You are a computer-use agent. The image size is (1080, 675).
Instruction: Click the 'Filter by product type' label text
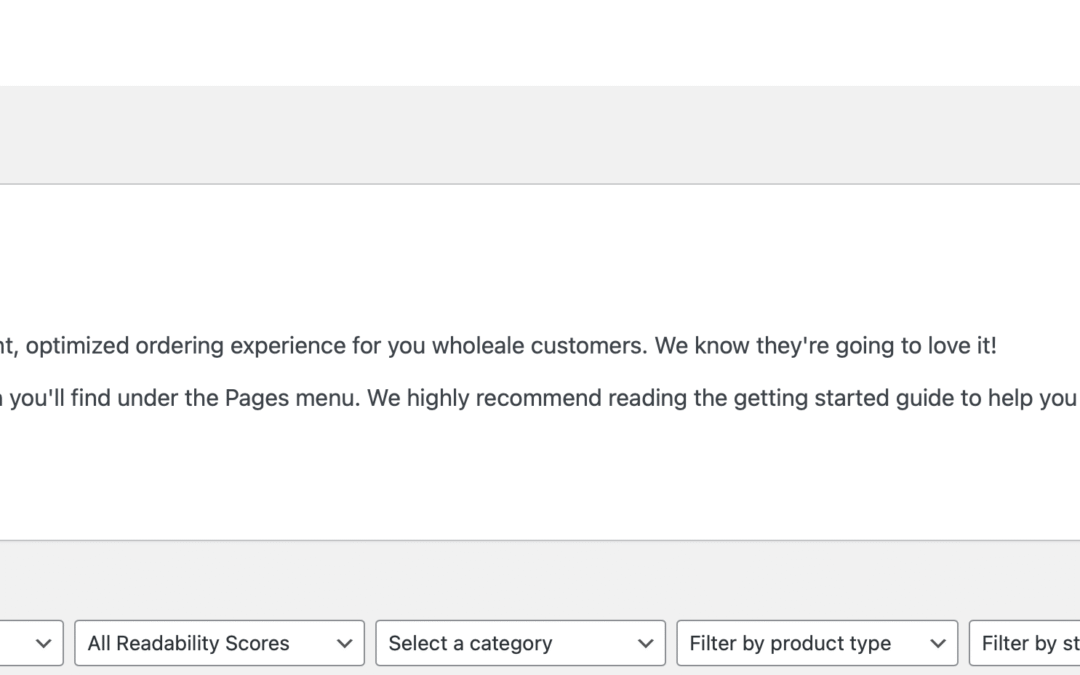[x=790, y=644]
